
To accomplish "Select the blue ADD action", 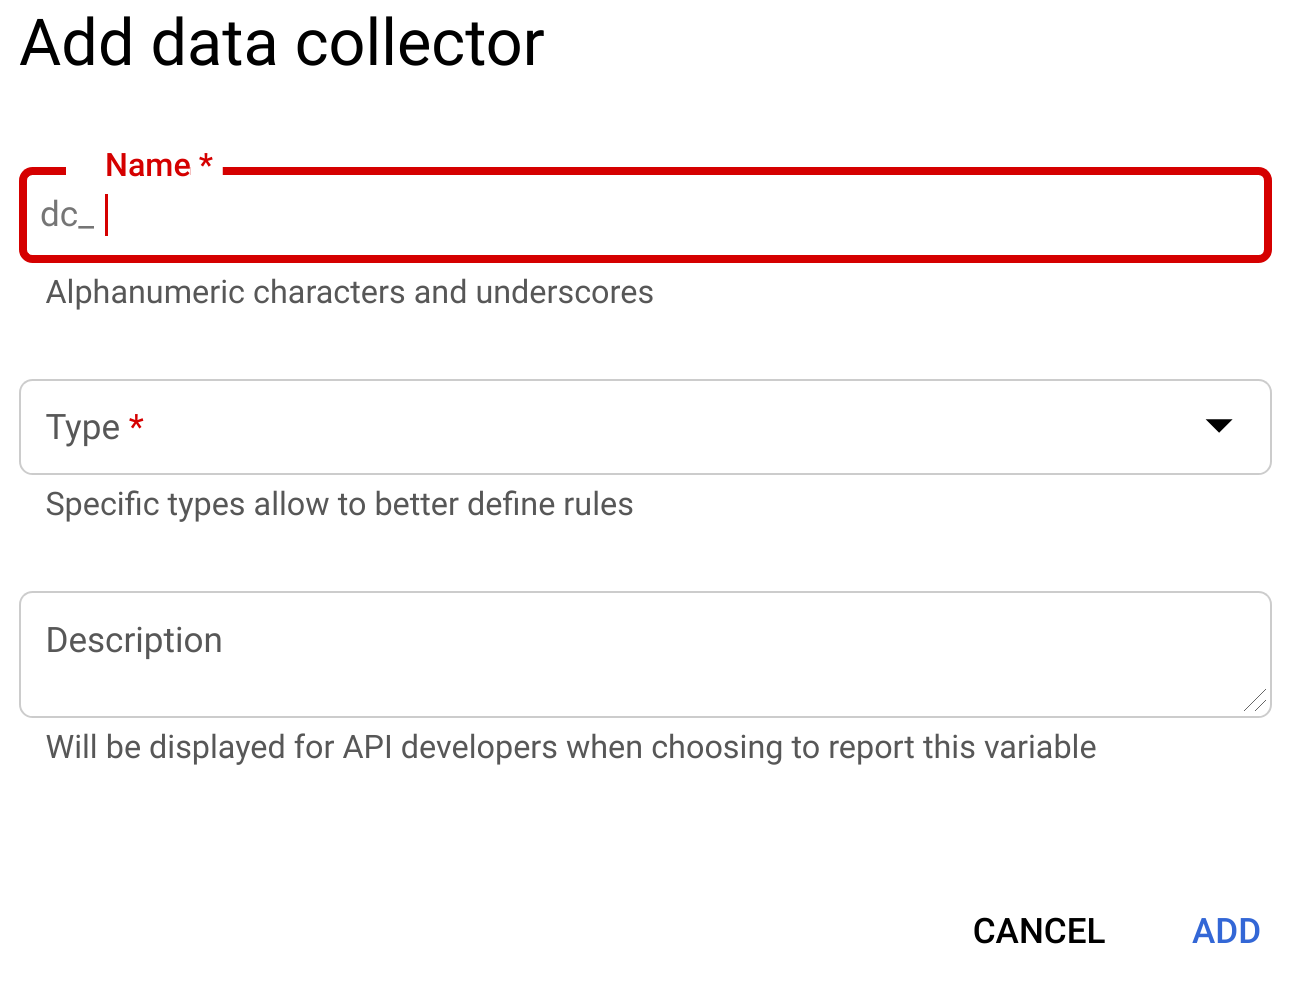I will (1226, 931).
